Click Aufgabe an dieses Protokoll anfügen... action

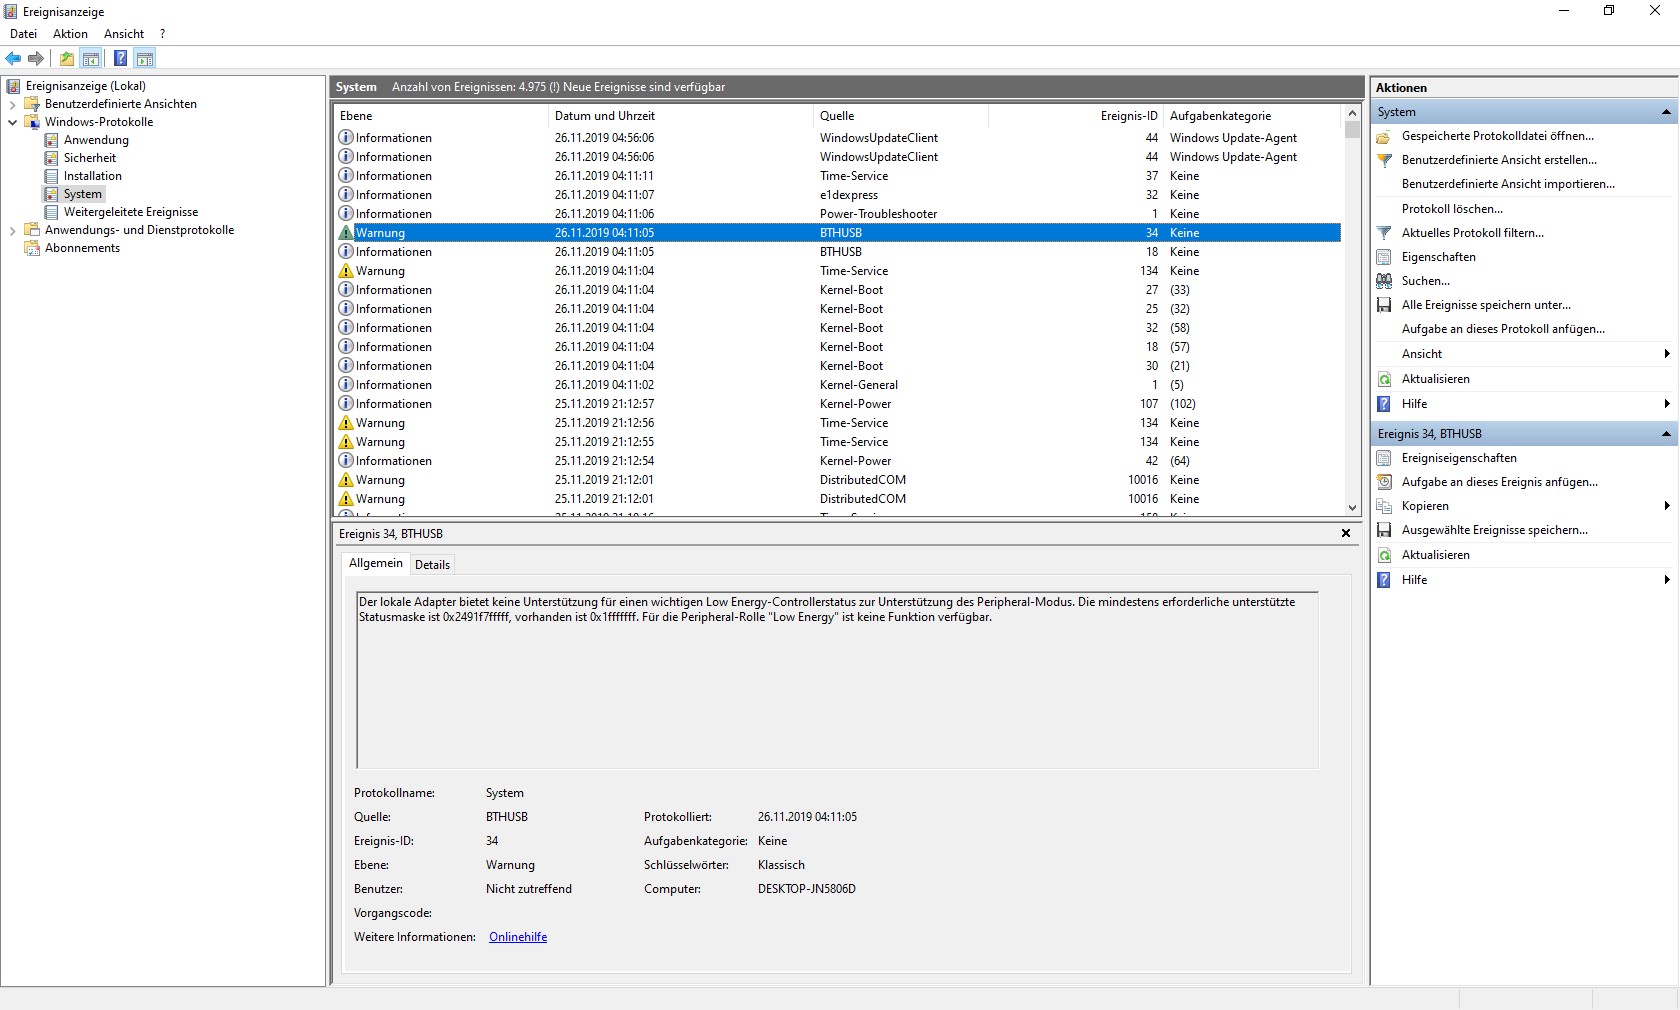click(x=1503, y=329)
